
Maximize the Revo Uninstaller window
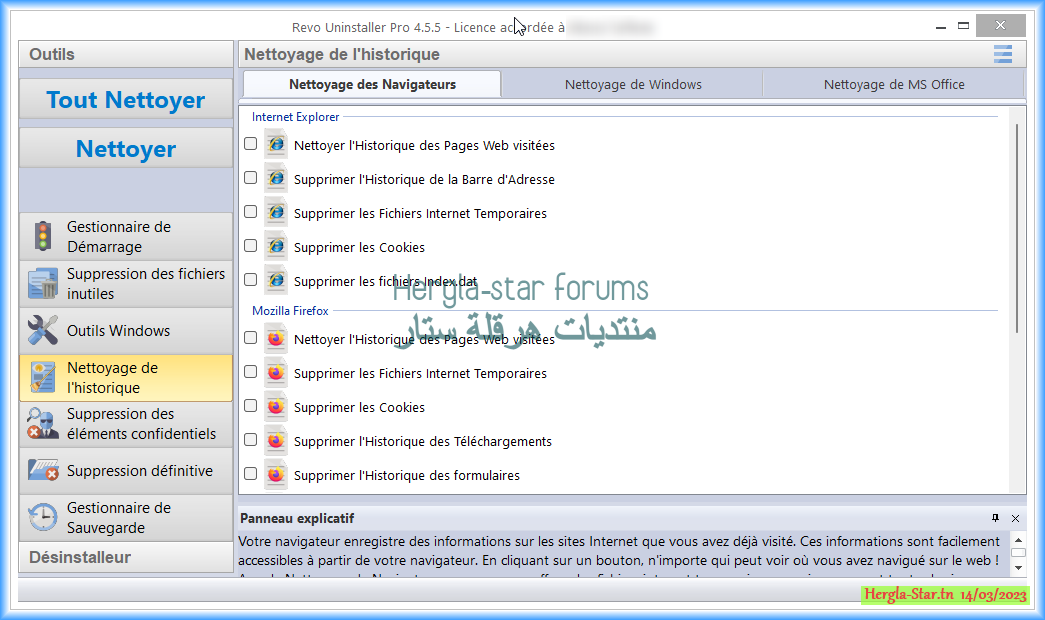963,26
